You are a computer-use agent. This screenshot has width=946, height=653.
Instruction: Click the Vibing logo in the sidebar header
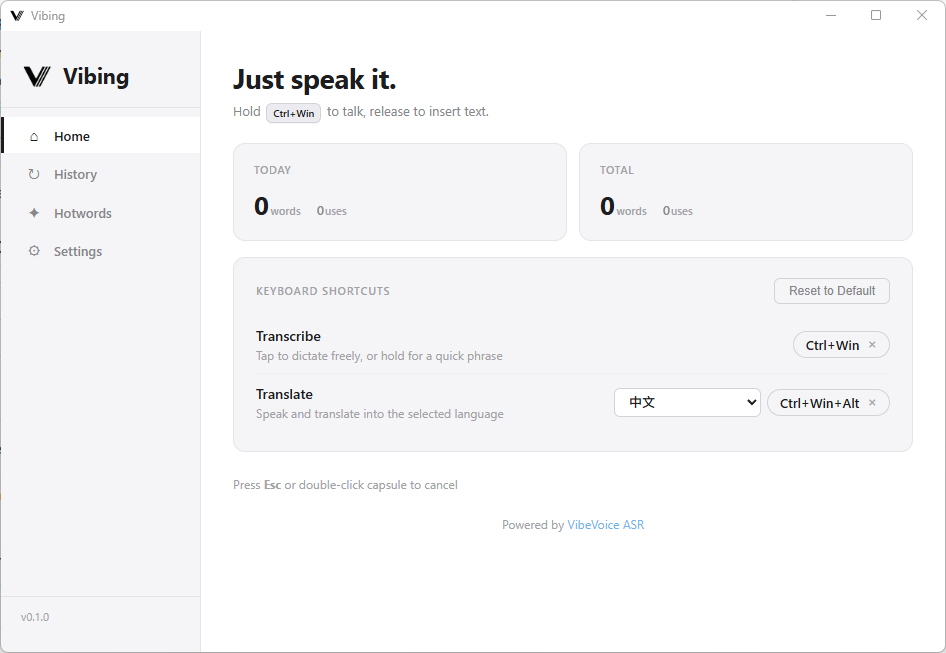tap(37, 77)
